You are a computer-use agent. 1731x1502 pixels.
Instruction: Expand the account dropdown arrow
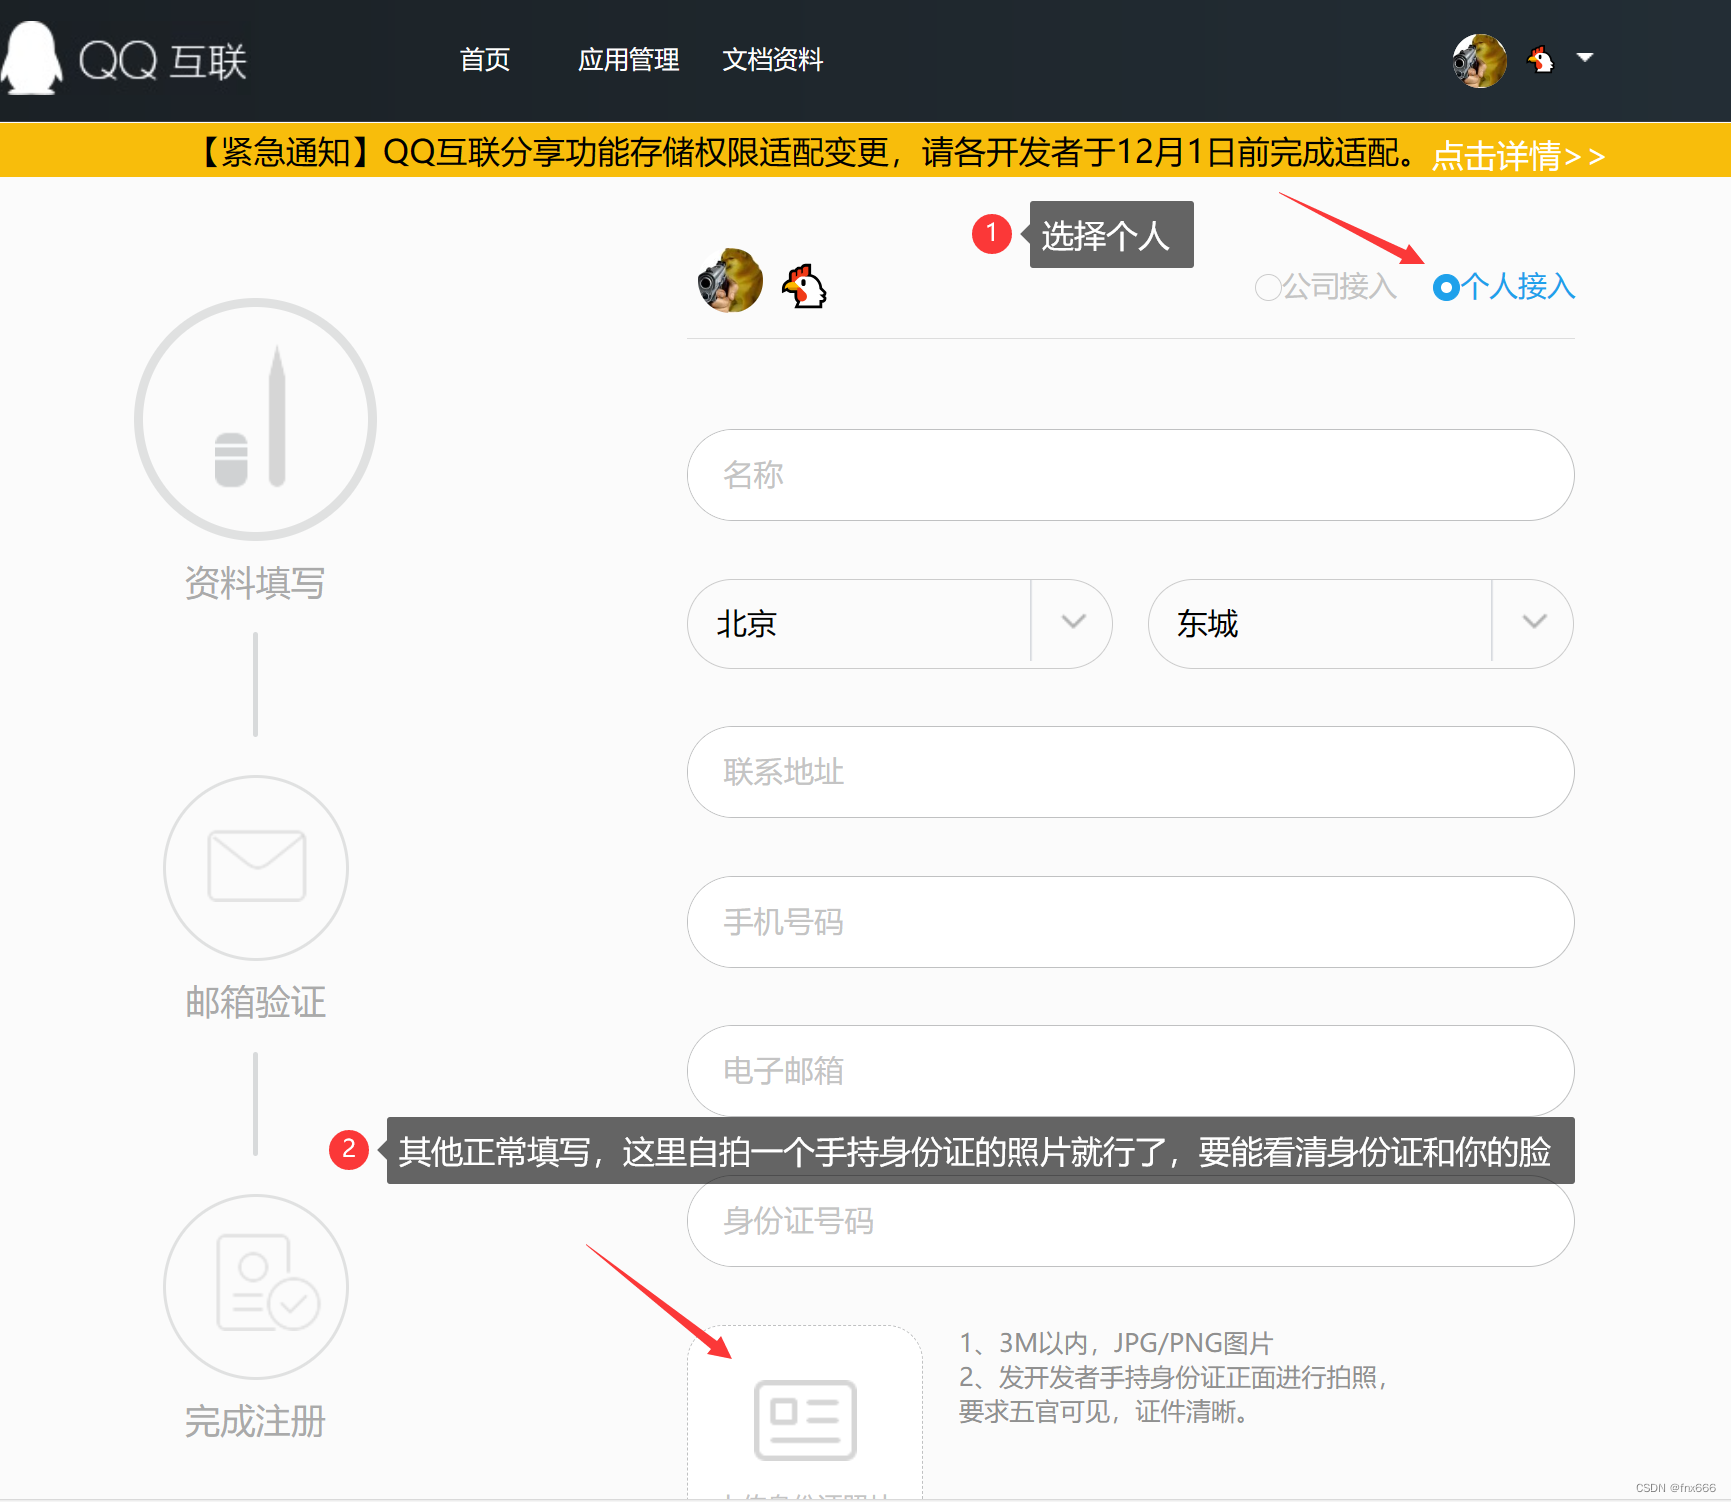(1585, 57)
